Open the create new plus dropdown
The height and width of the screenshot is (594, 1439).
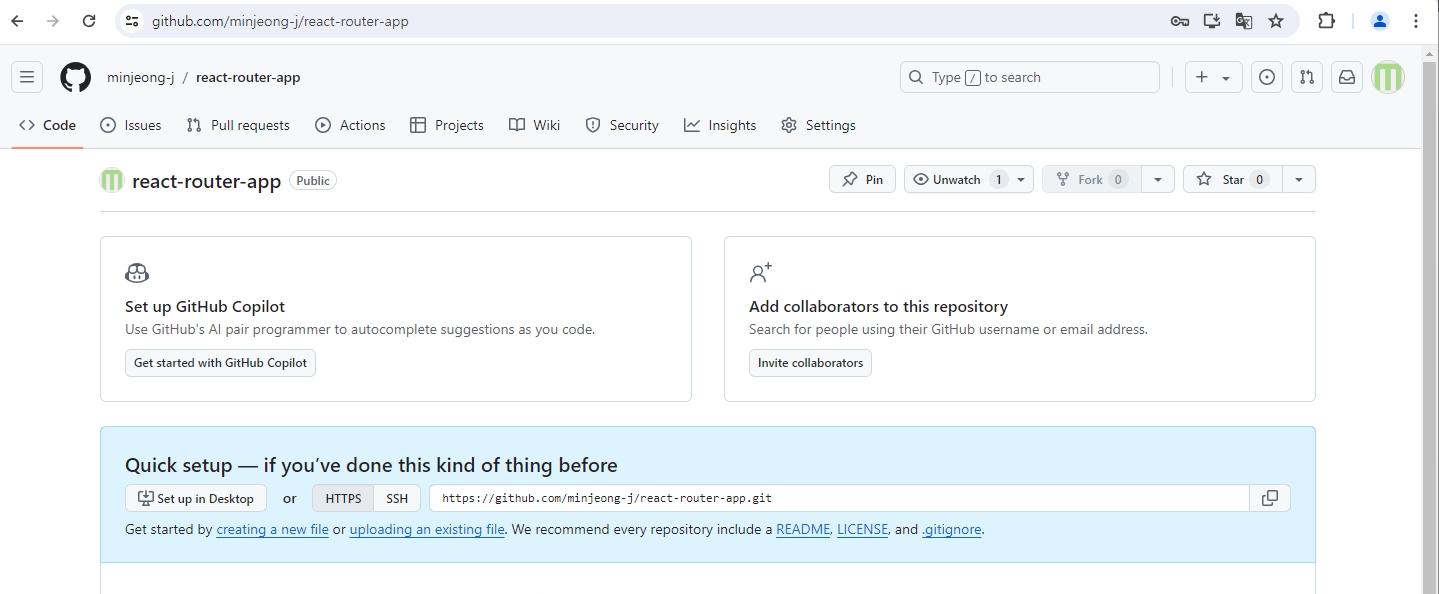click(1214, 77)
